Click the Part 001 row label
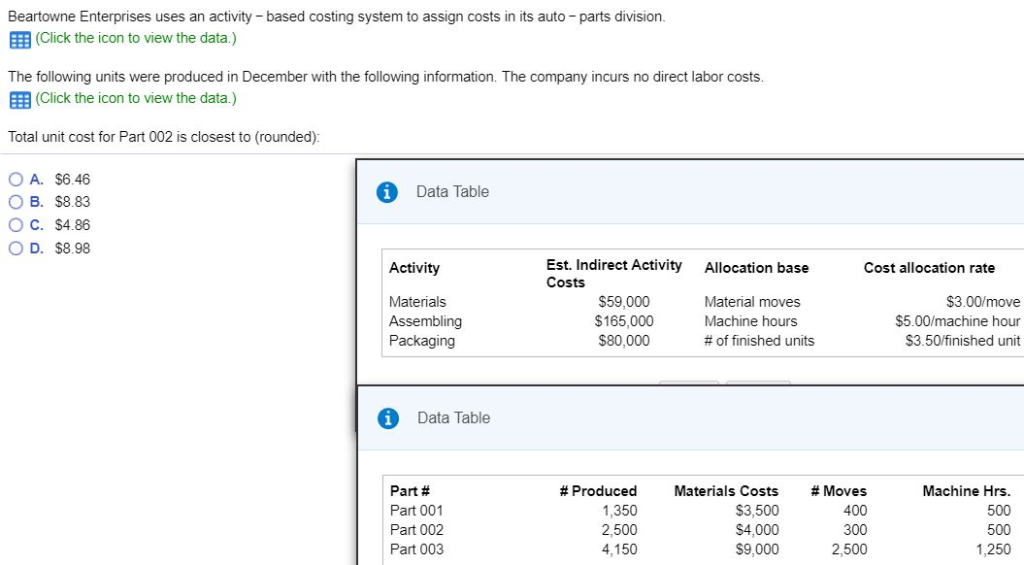Screen dimensions: 1024x565 pyautogui.click(x=416, y=511)
